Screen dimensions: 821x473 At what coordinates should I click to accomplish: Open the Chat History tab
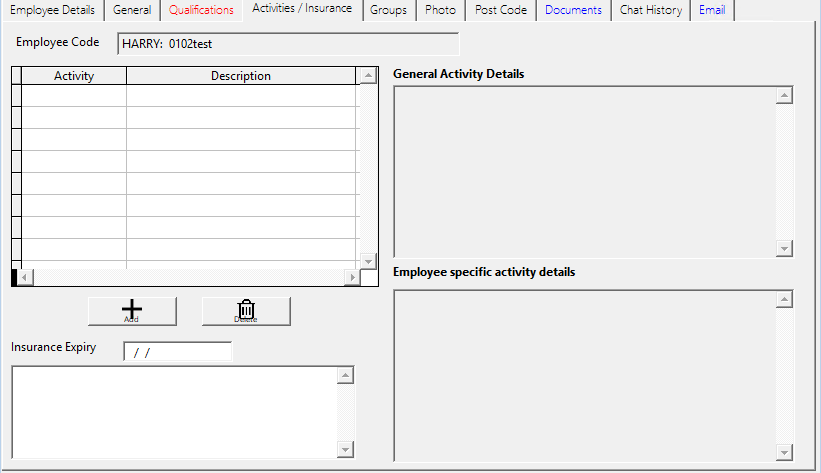(x=650, y=10)
